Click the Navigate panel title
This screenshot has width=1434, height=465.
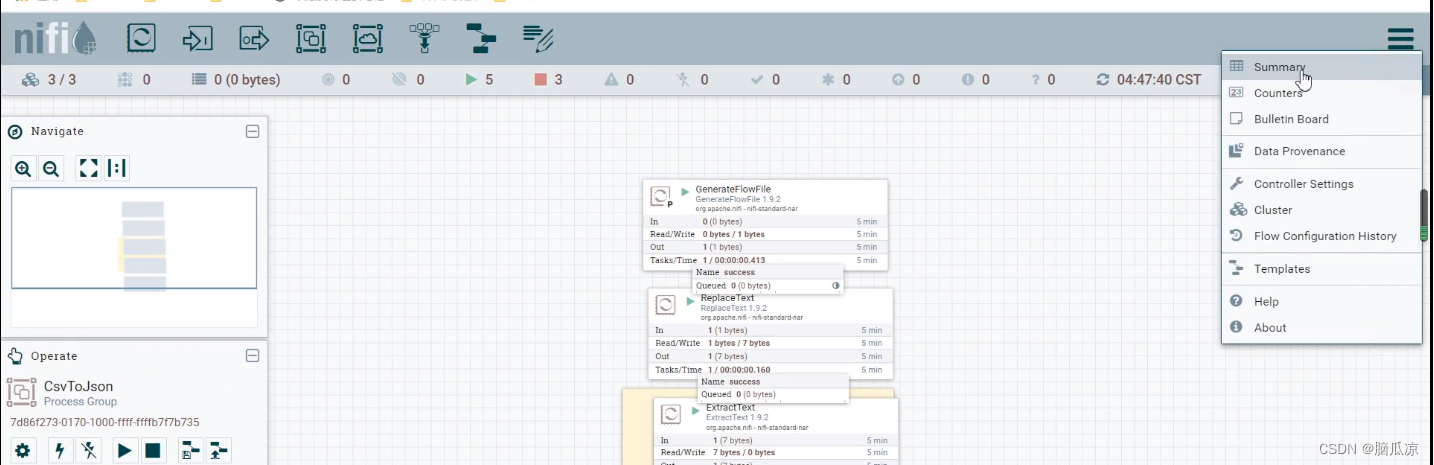pos(57,131)
